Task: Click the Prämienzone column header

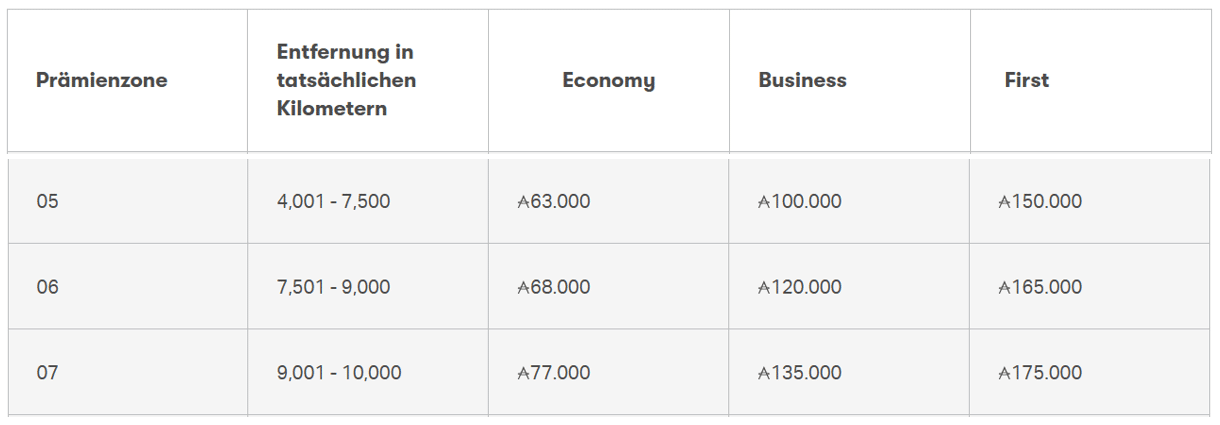Action: (101, 80)
